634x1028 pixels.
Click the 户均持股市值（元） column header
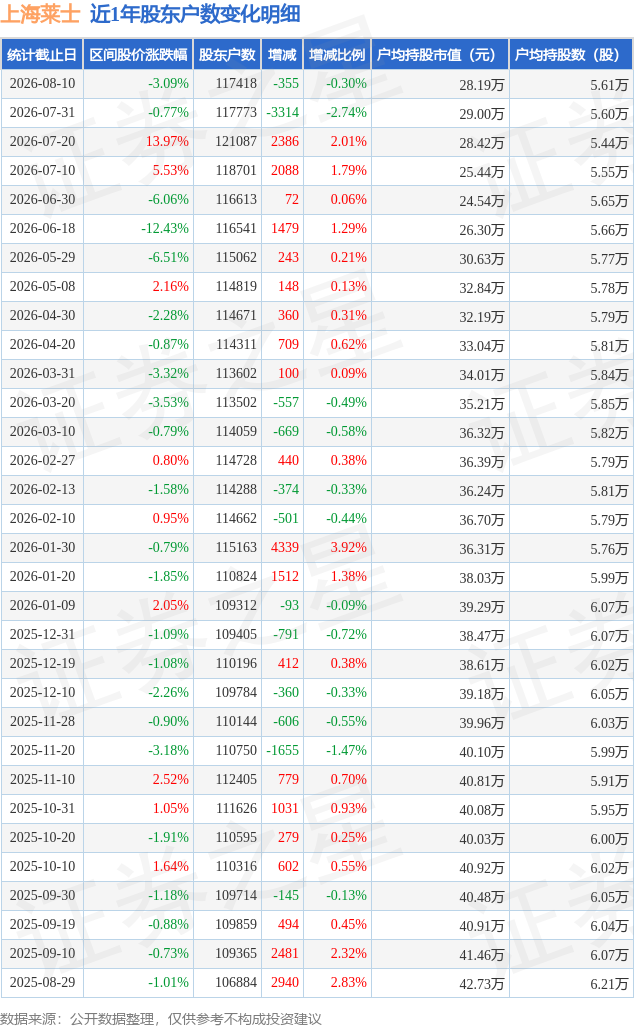pyautogui.click(x=440, y=55)
